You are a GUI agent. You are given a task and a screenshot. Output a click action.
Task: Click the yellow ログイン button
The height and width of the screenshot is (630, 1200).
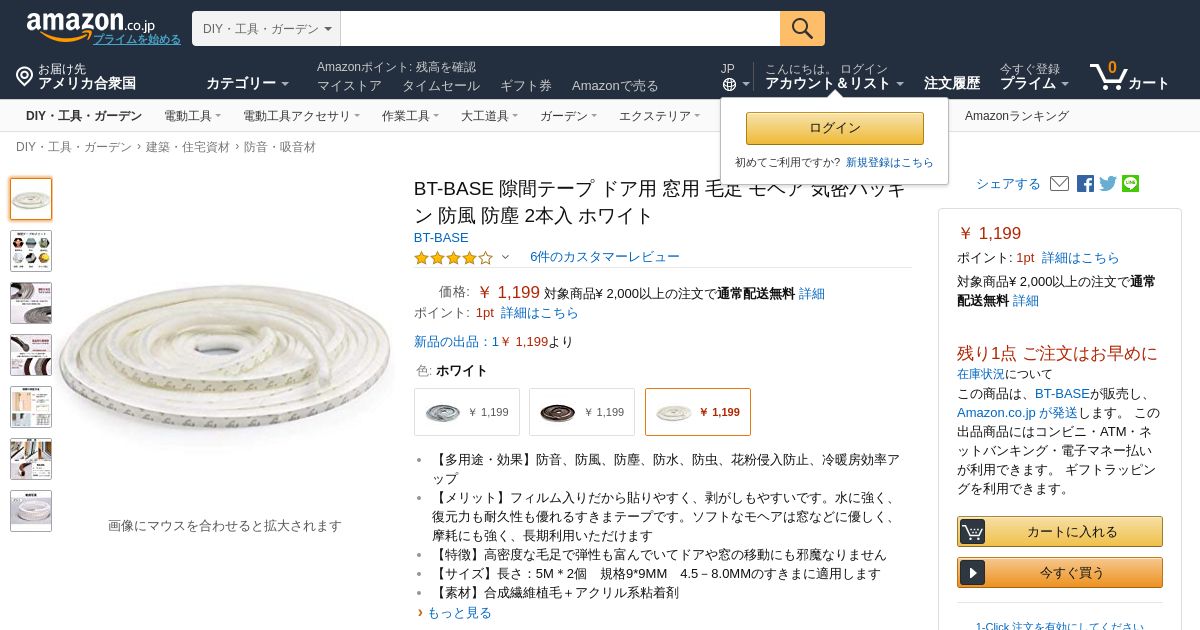click(835, 128)
